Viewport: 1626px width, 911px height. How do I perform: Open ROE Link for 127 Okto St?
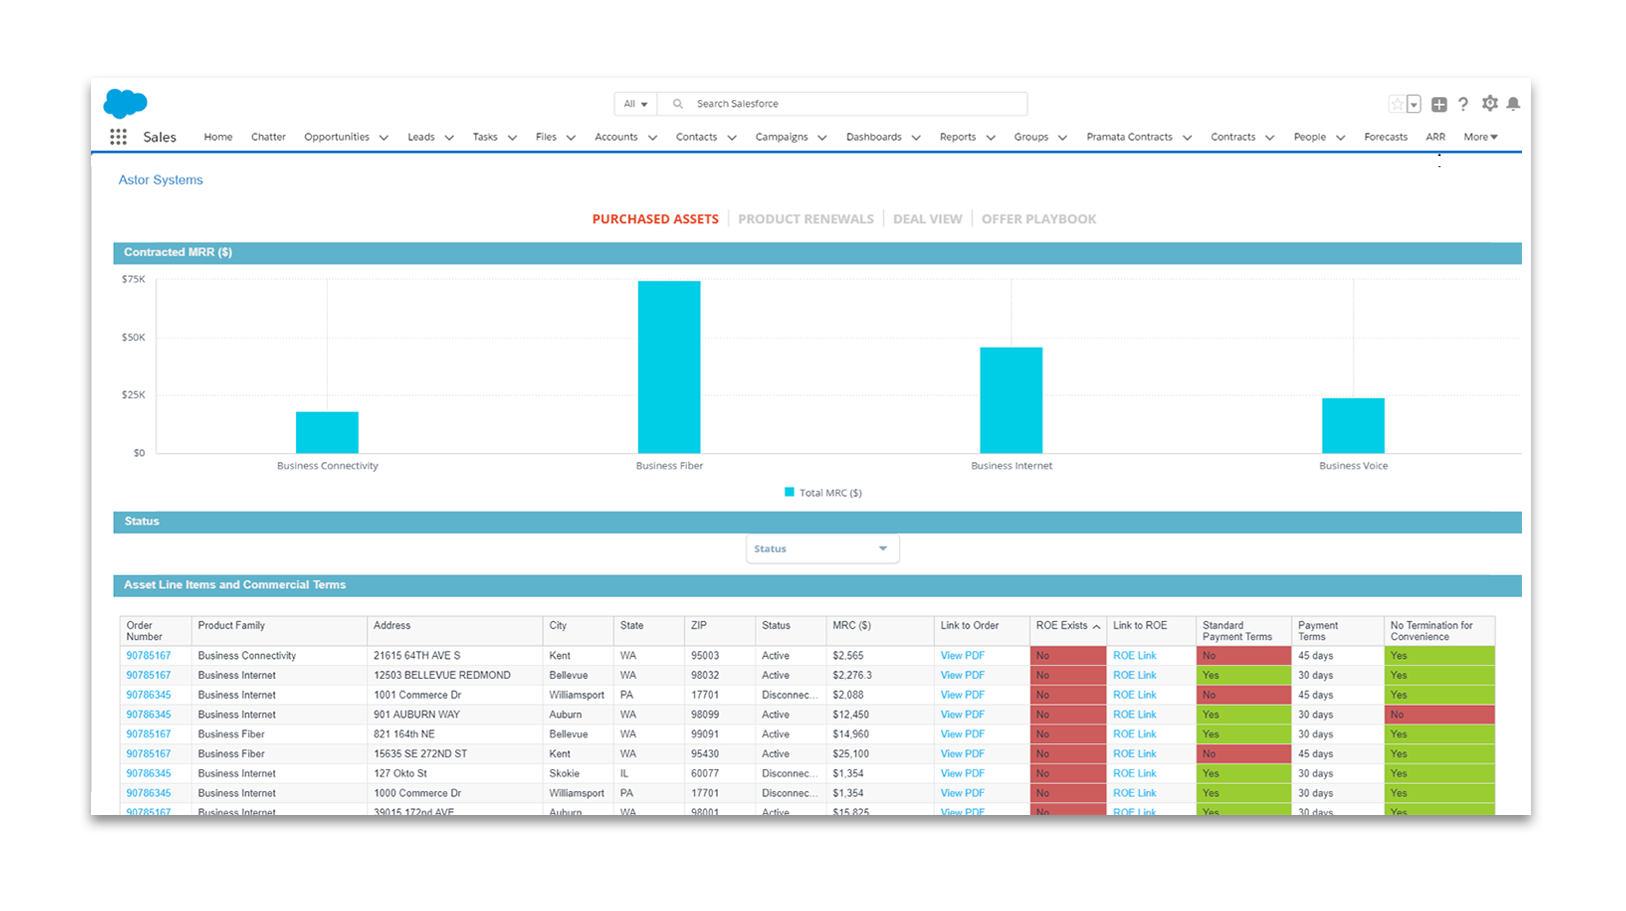click(1134, 774)
